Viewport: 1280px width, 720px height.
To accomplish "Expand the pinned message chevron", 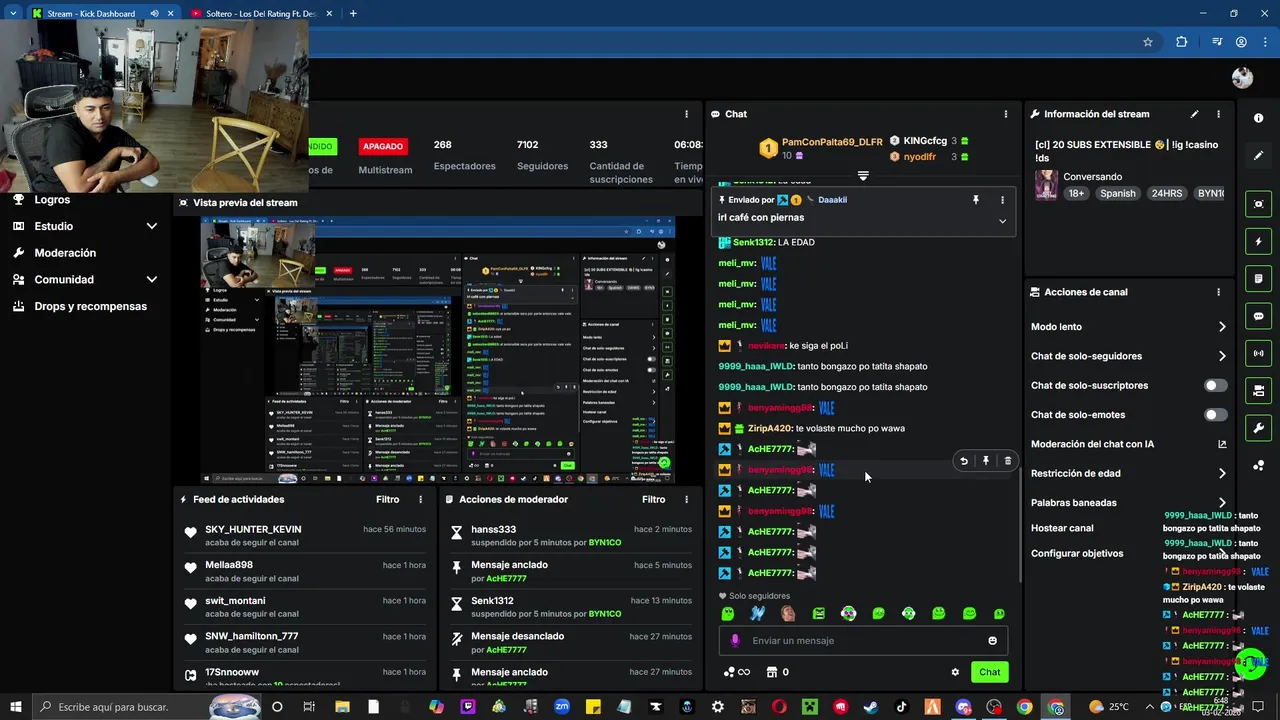I will (1002, 221).
